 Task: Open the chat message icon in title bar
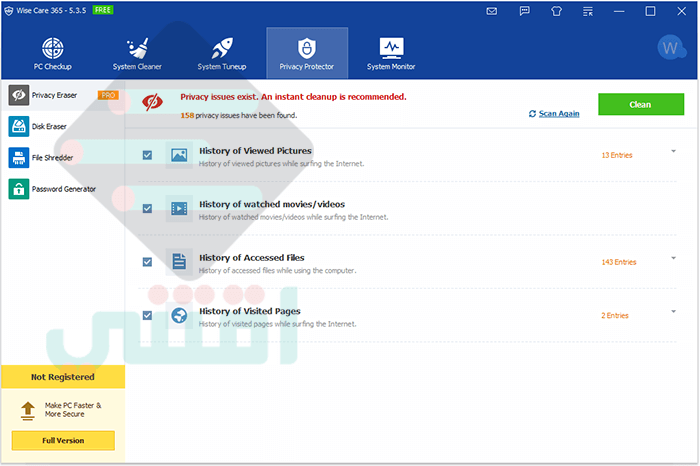(x=525, y=11)
